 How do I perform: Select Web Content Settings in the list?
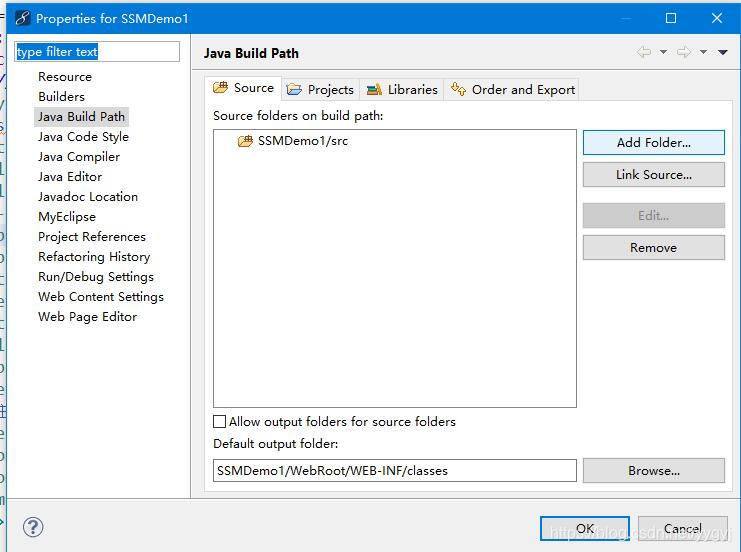click(x=101, y=297)
